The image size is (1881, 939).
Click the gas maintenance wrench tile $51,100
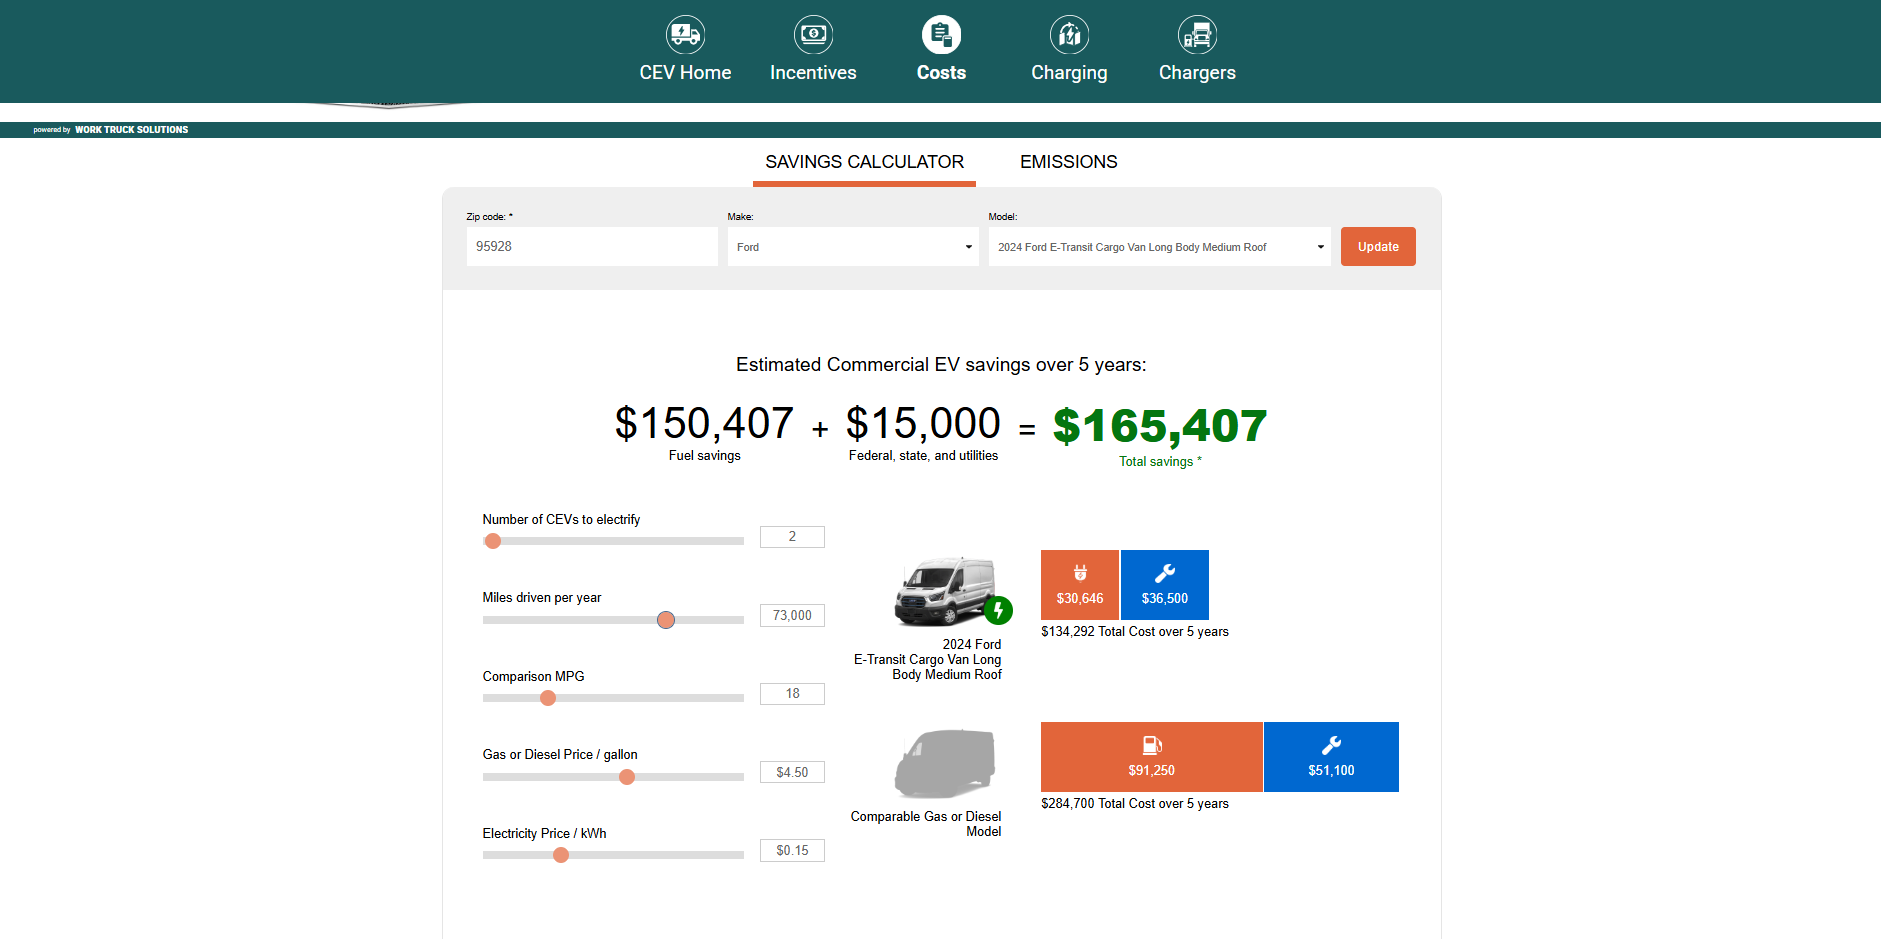pos(1330,757)
